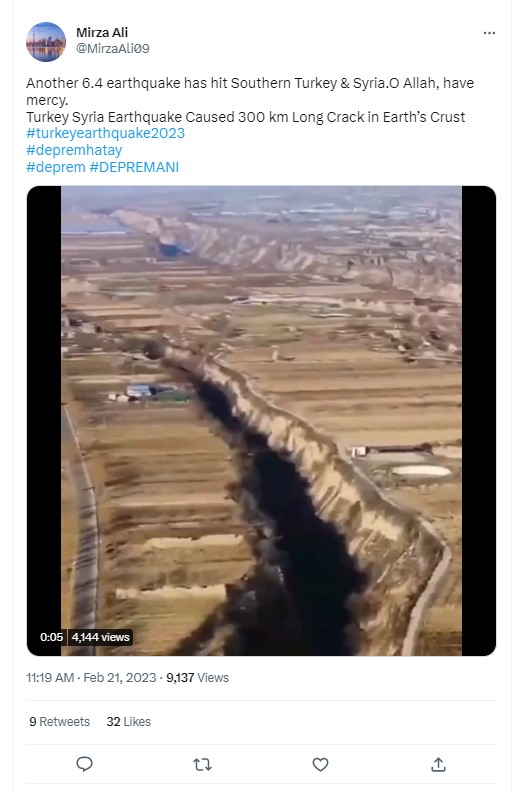This screenshot has width=526, height=792.
Task: Open the #depremhatay hashtag
Action: 74,151
